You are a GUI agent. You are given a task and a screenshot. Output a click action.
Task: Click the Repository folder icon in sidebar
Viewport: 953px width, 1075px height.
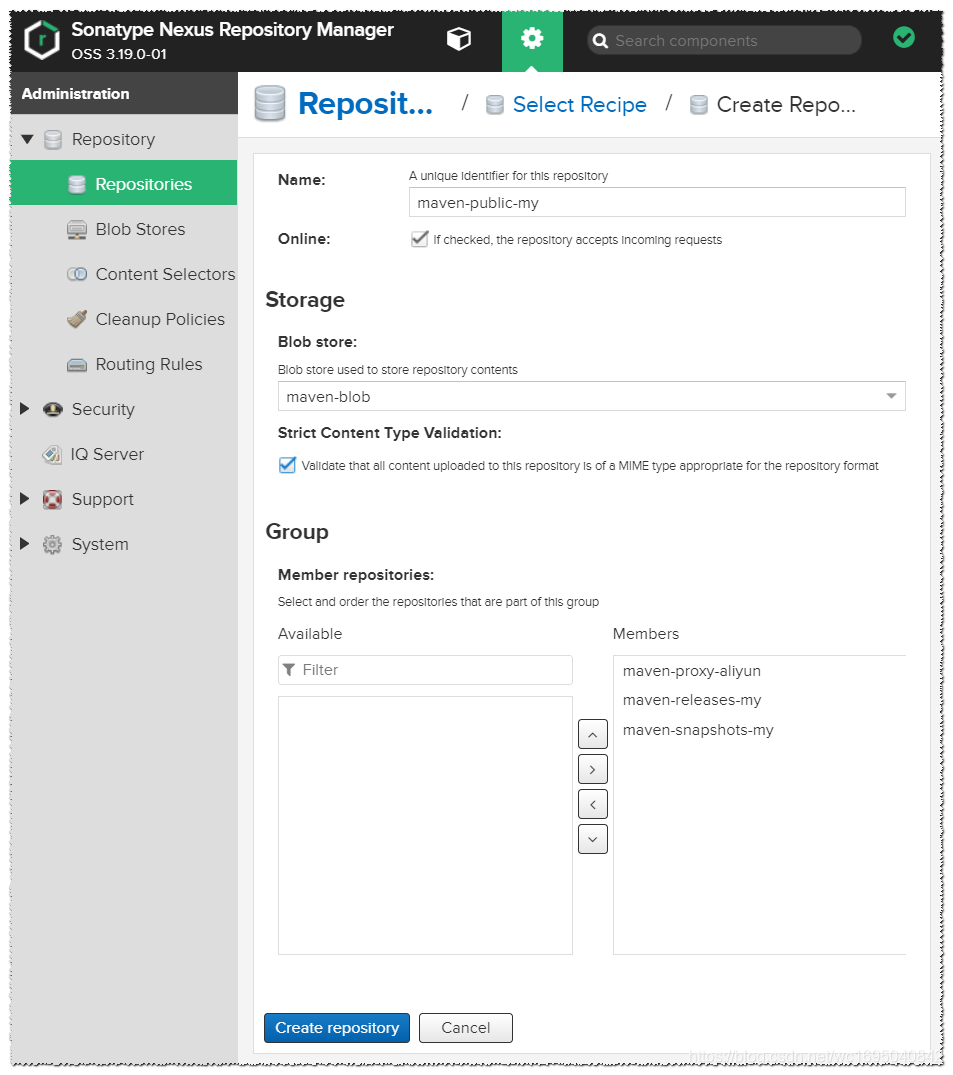(x=53, y=140)
